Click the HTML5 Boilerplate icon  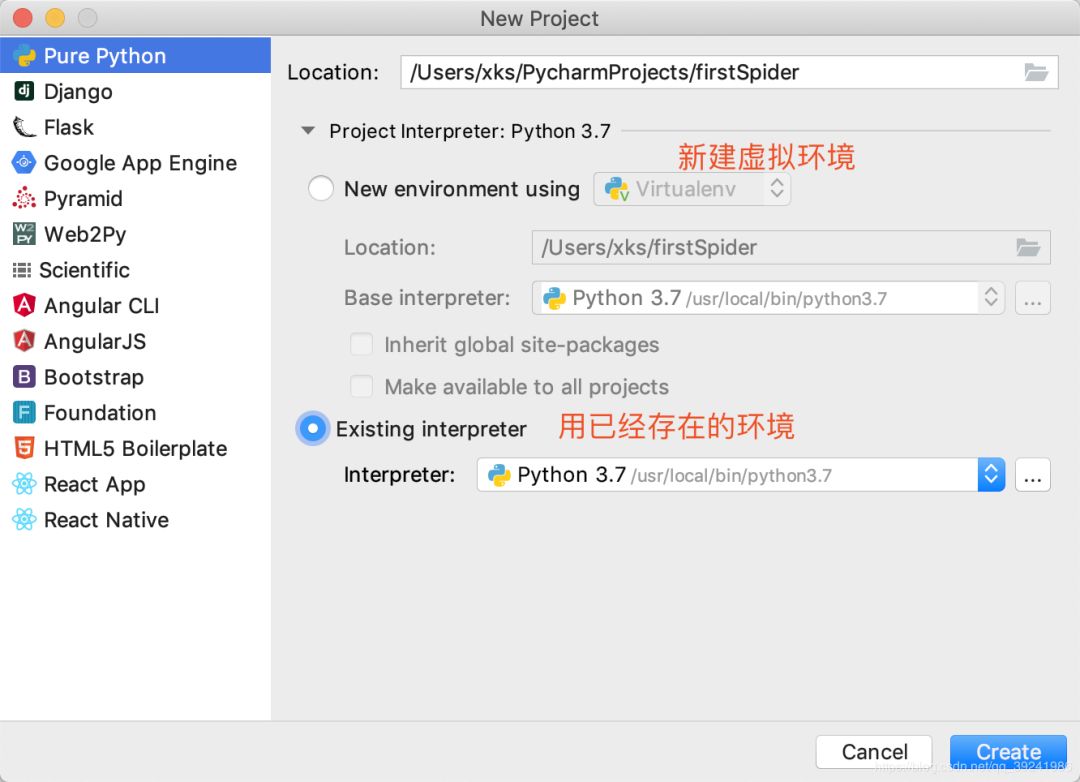24,449
